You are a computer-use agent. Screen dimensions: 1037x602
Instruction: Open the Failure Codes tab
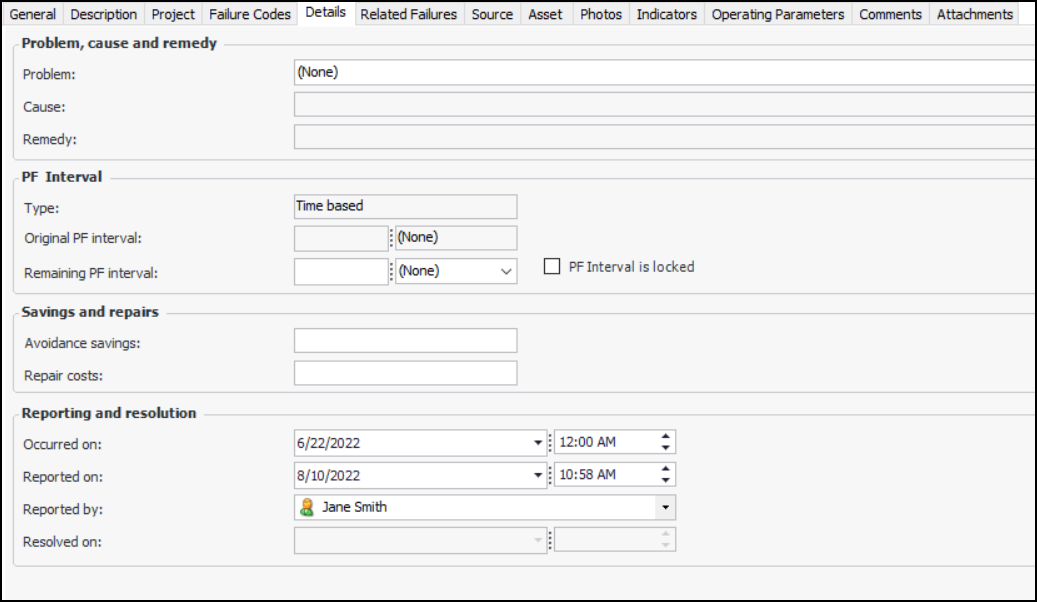coord(249,15)
